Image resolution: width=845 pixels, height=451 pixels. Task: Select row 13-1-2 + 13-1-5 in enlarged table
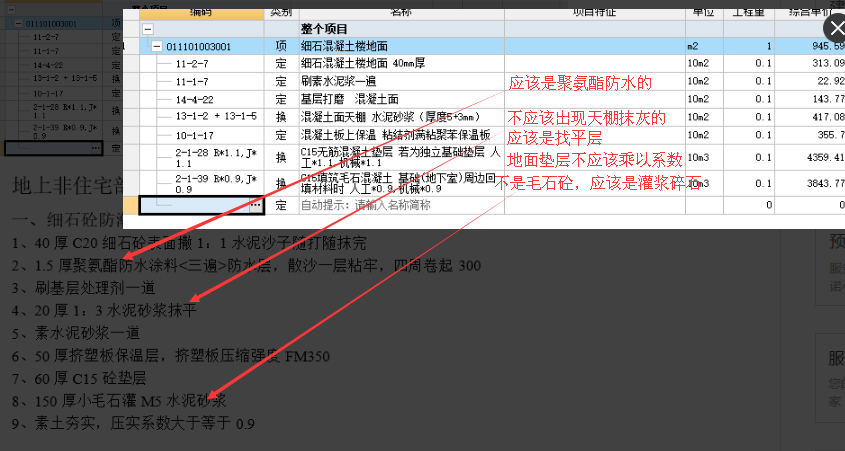coord(202,117)
